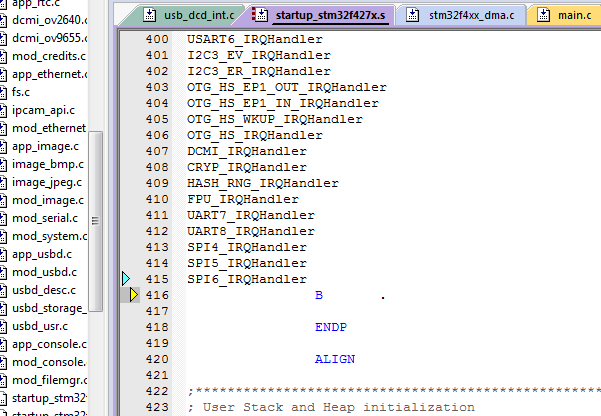Open app_image.c in project tree

45,146
